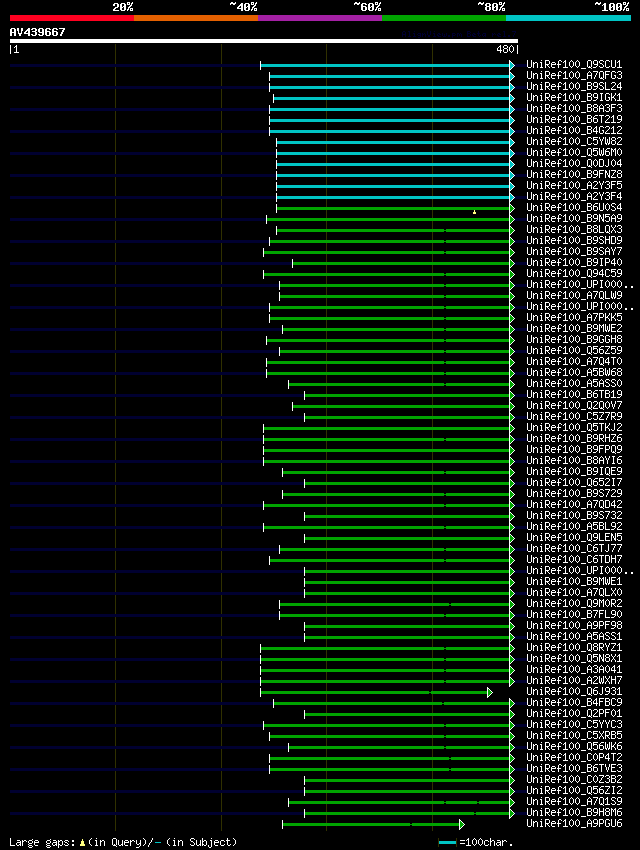This screenshot has width=640, height=850.
Task: Click the white AV439667 query sequence bar
Action: [264, 41]
